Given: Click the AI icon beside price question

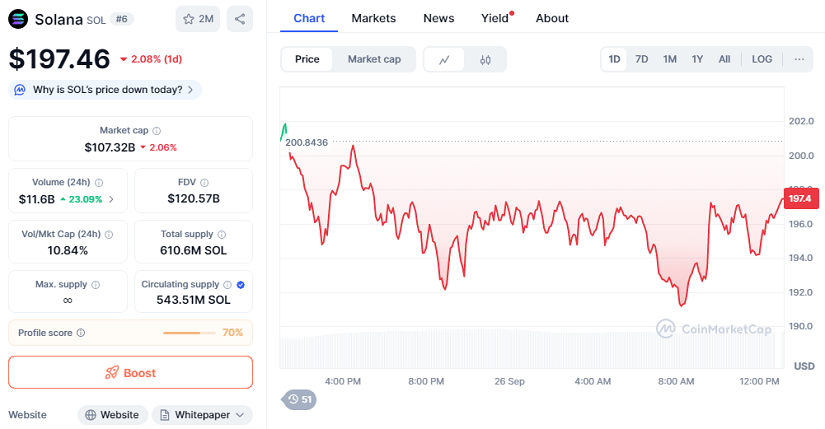Looking at the screenshot, I should click(20, 89).
